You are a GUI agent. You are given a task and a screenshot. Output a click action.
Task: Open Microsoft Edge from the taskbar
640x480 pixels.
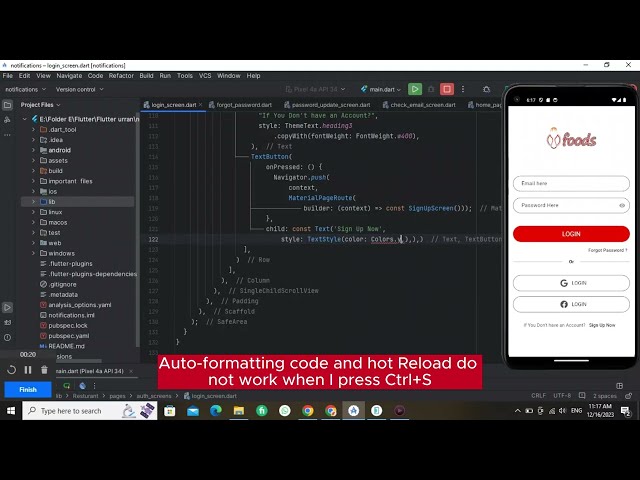(216, 411)
